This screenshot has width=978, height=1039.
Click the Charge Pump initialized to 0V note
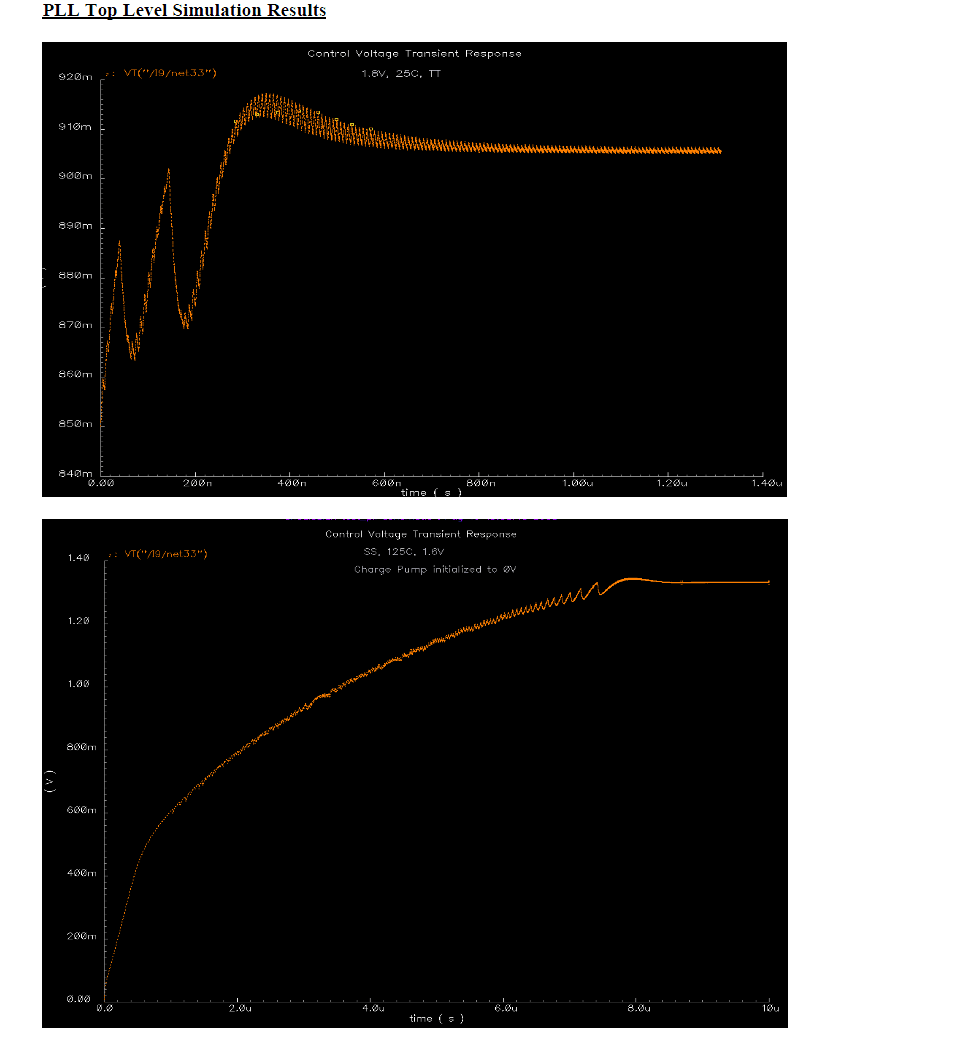click(435, 570)
